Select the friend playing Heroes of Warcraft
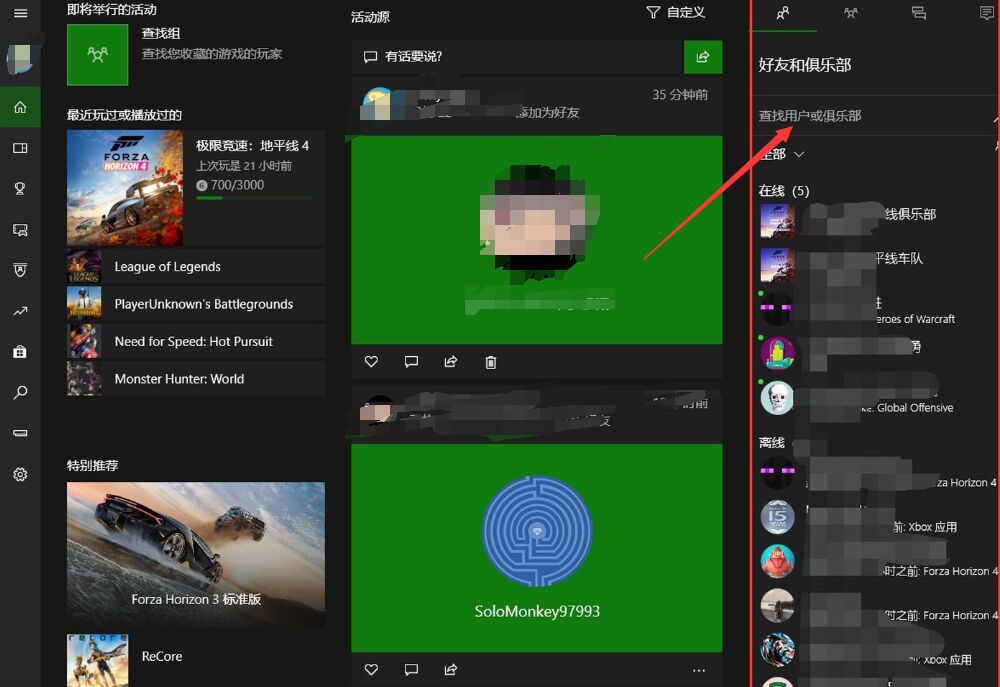1000x687 pixels. coord(877,309)
